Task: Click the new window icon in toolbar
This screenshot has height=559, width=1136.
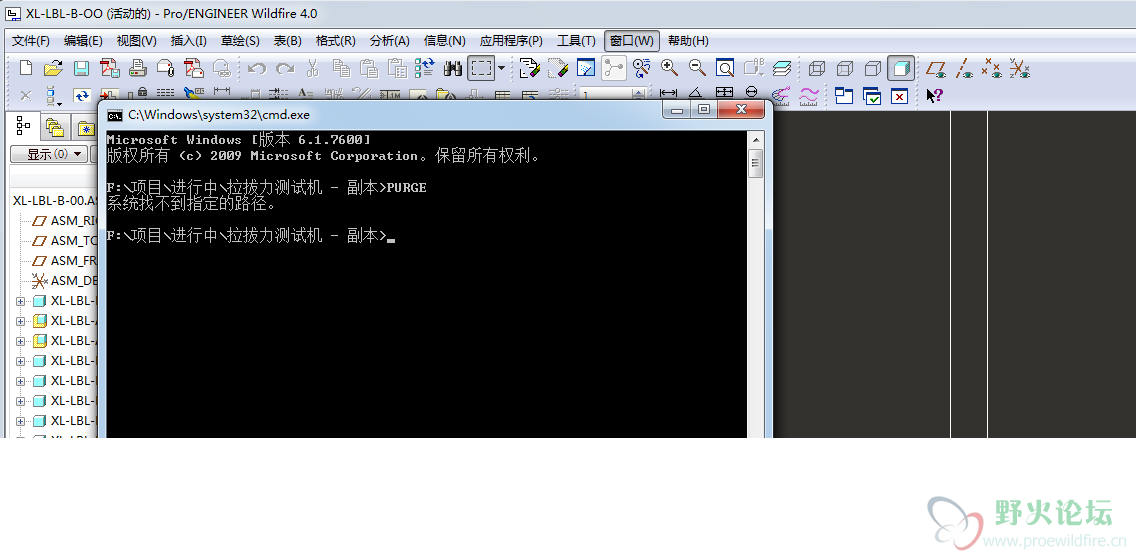Action: (x=844, y=96)
